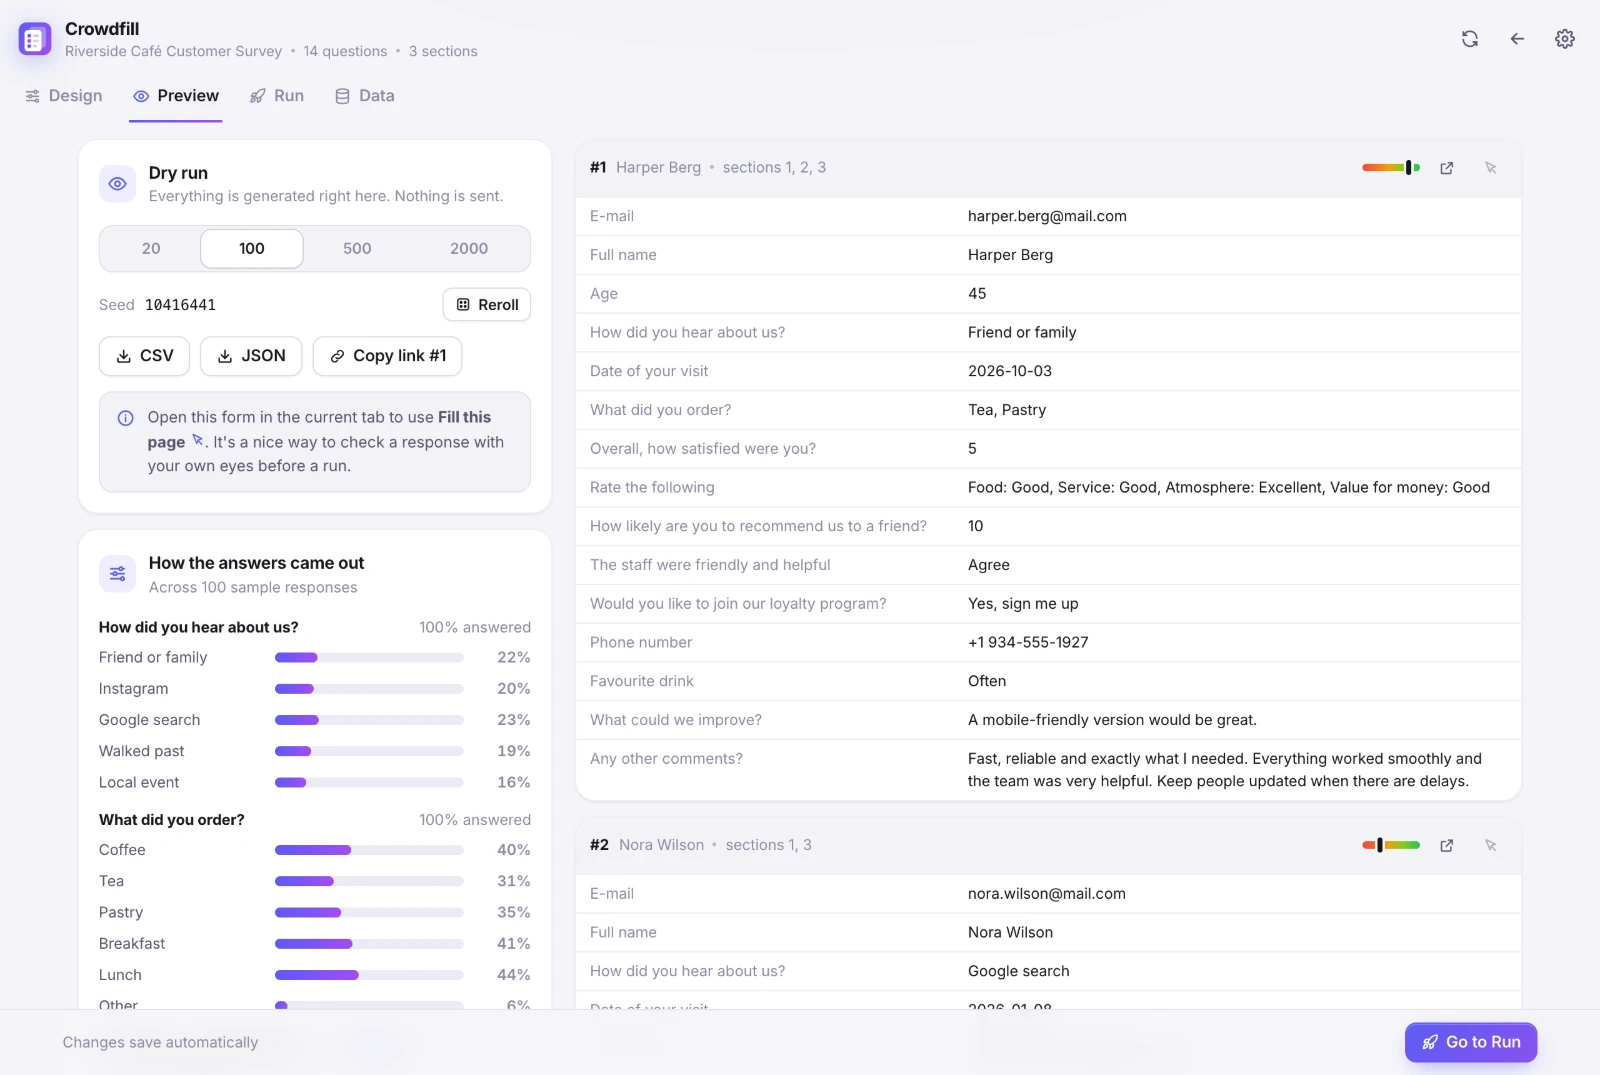Click the seed value 10416441
The height and width of the screenshot is (1075, 1600).
180,305
